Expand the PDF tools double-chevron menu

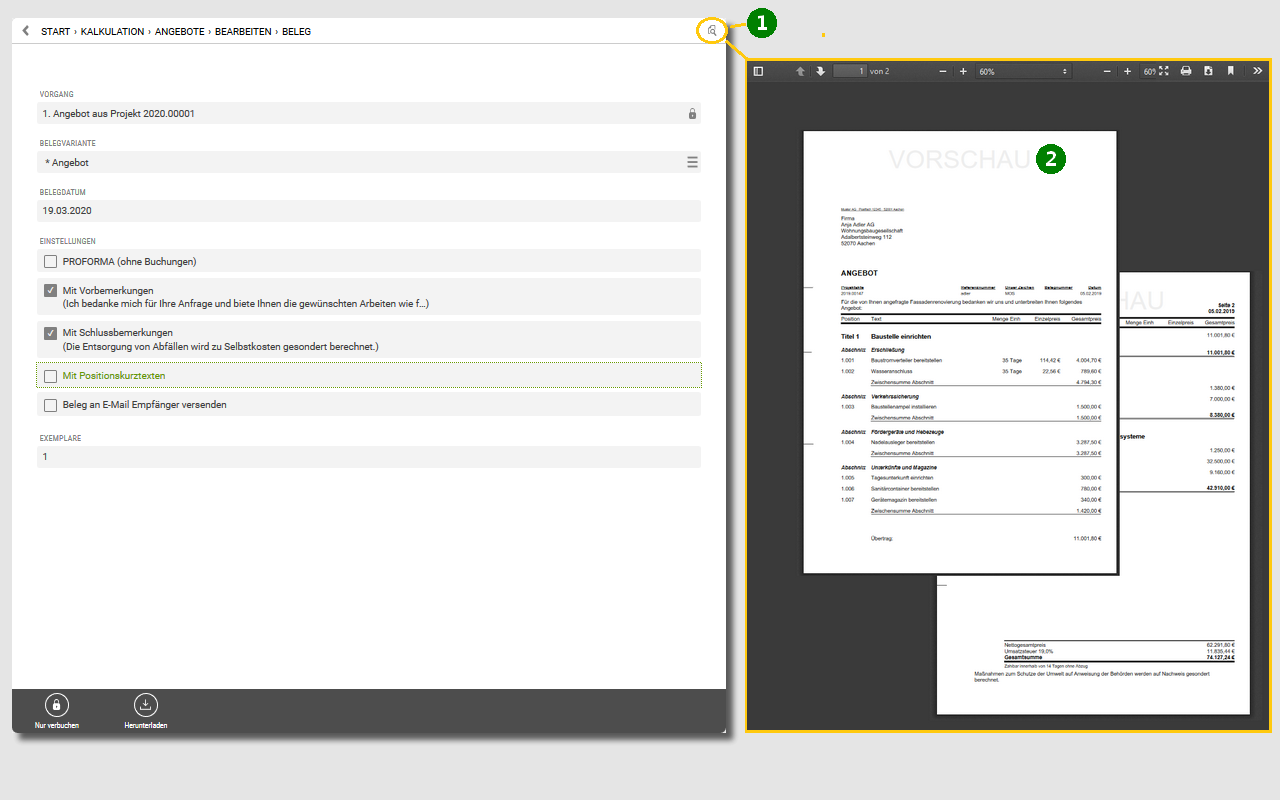tap(1257, 71)
